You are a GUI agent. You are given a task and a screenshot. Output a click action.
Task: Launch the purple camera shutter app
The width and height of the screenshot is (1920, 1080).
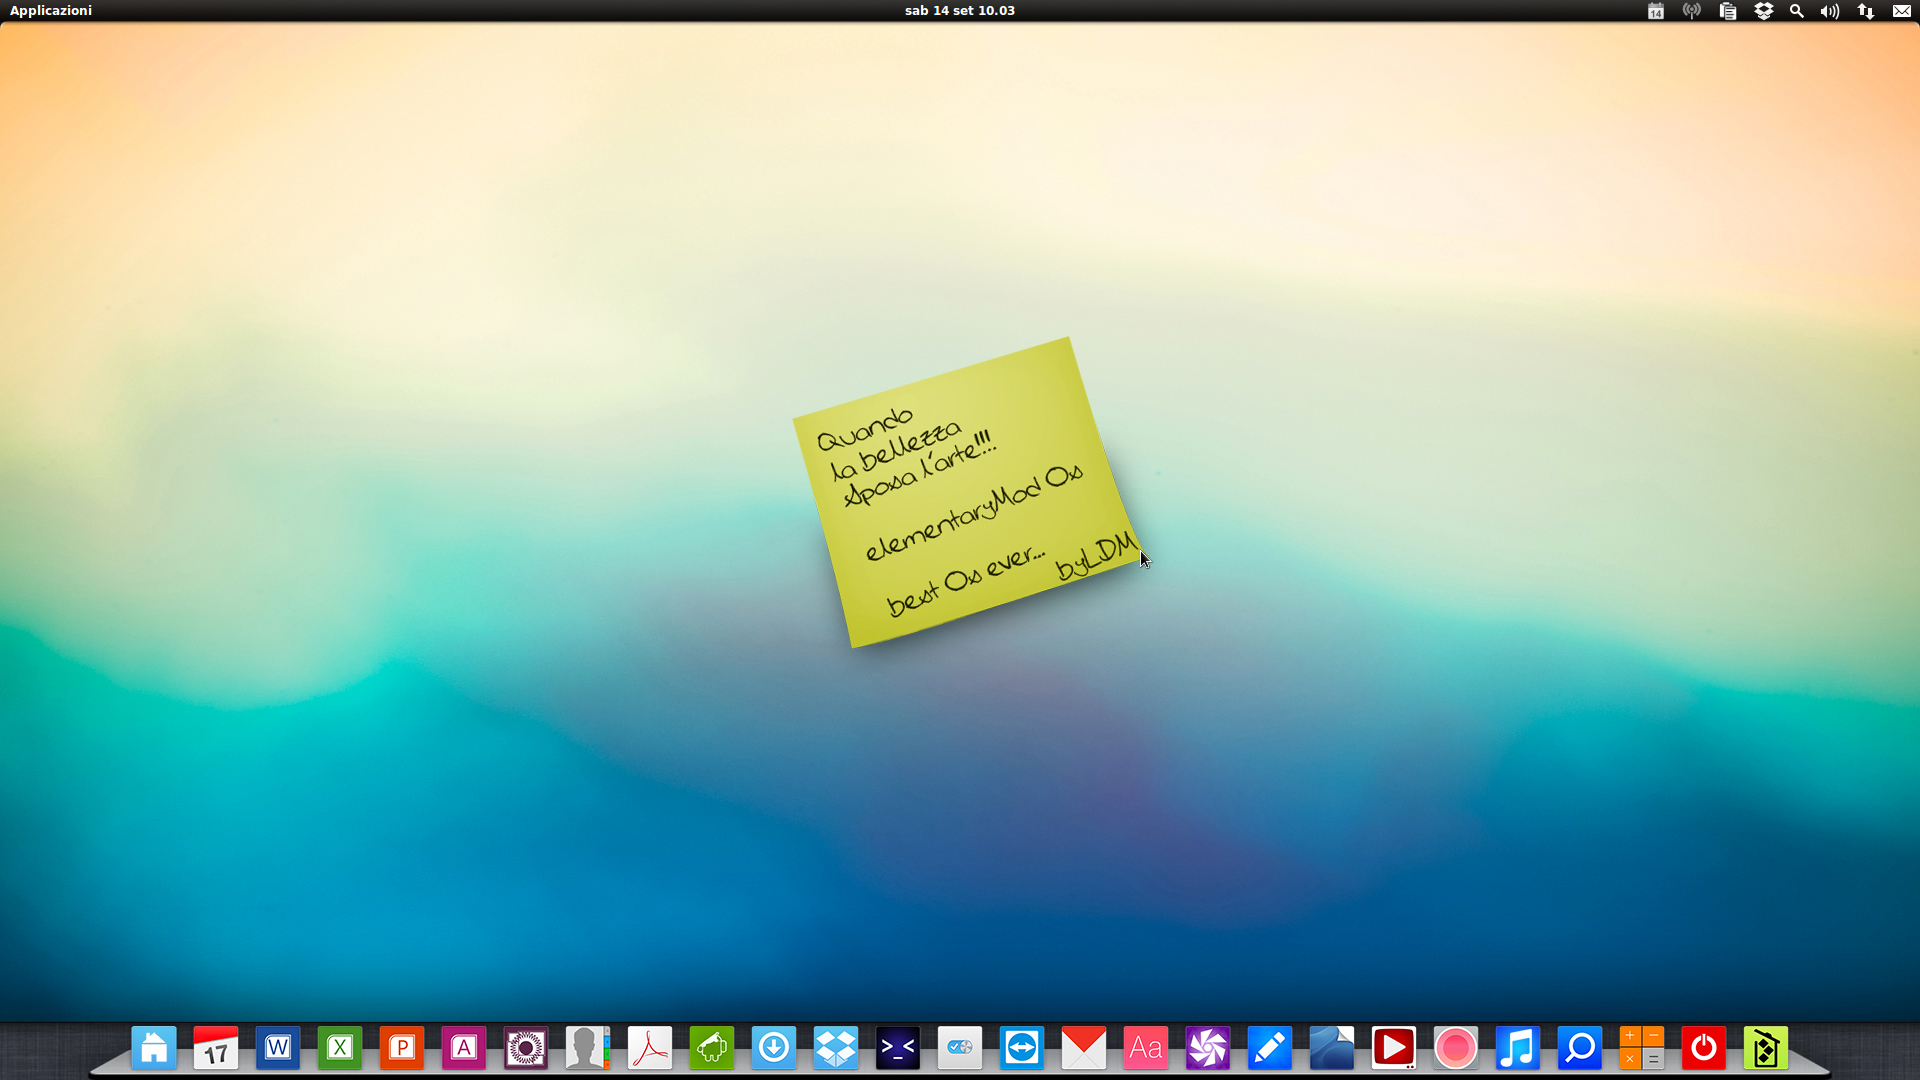(x=1208, y=1048)
